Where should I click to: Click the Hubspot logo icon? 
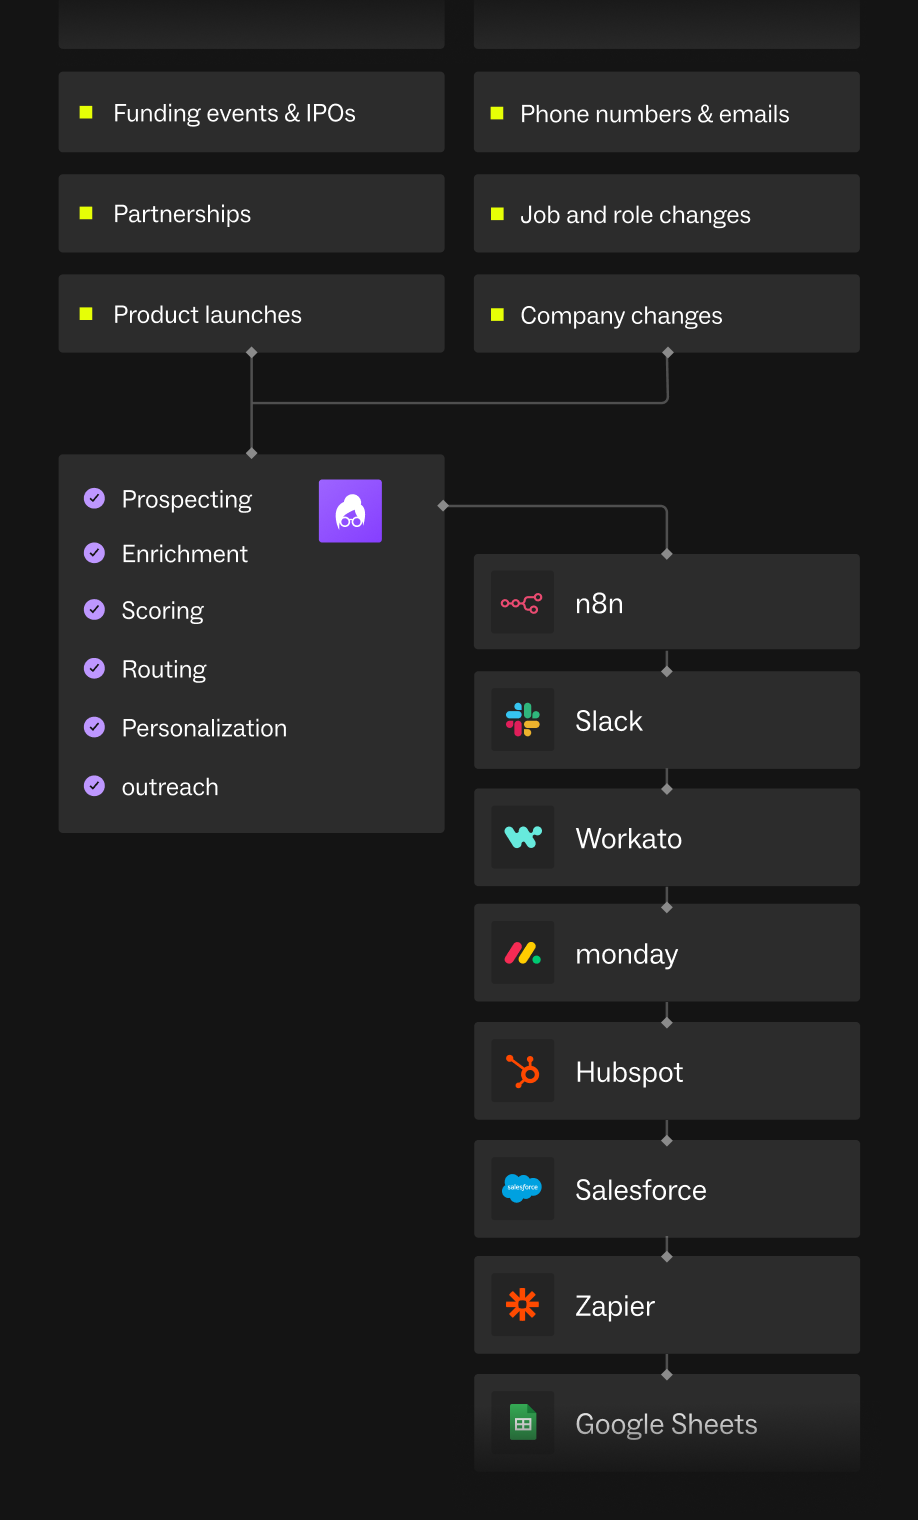pos(523,1071)
